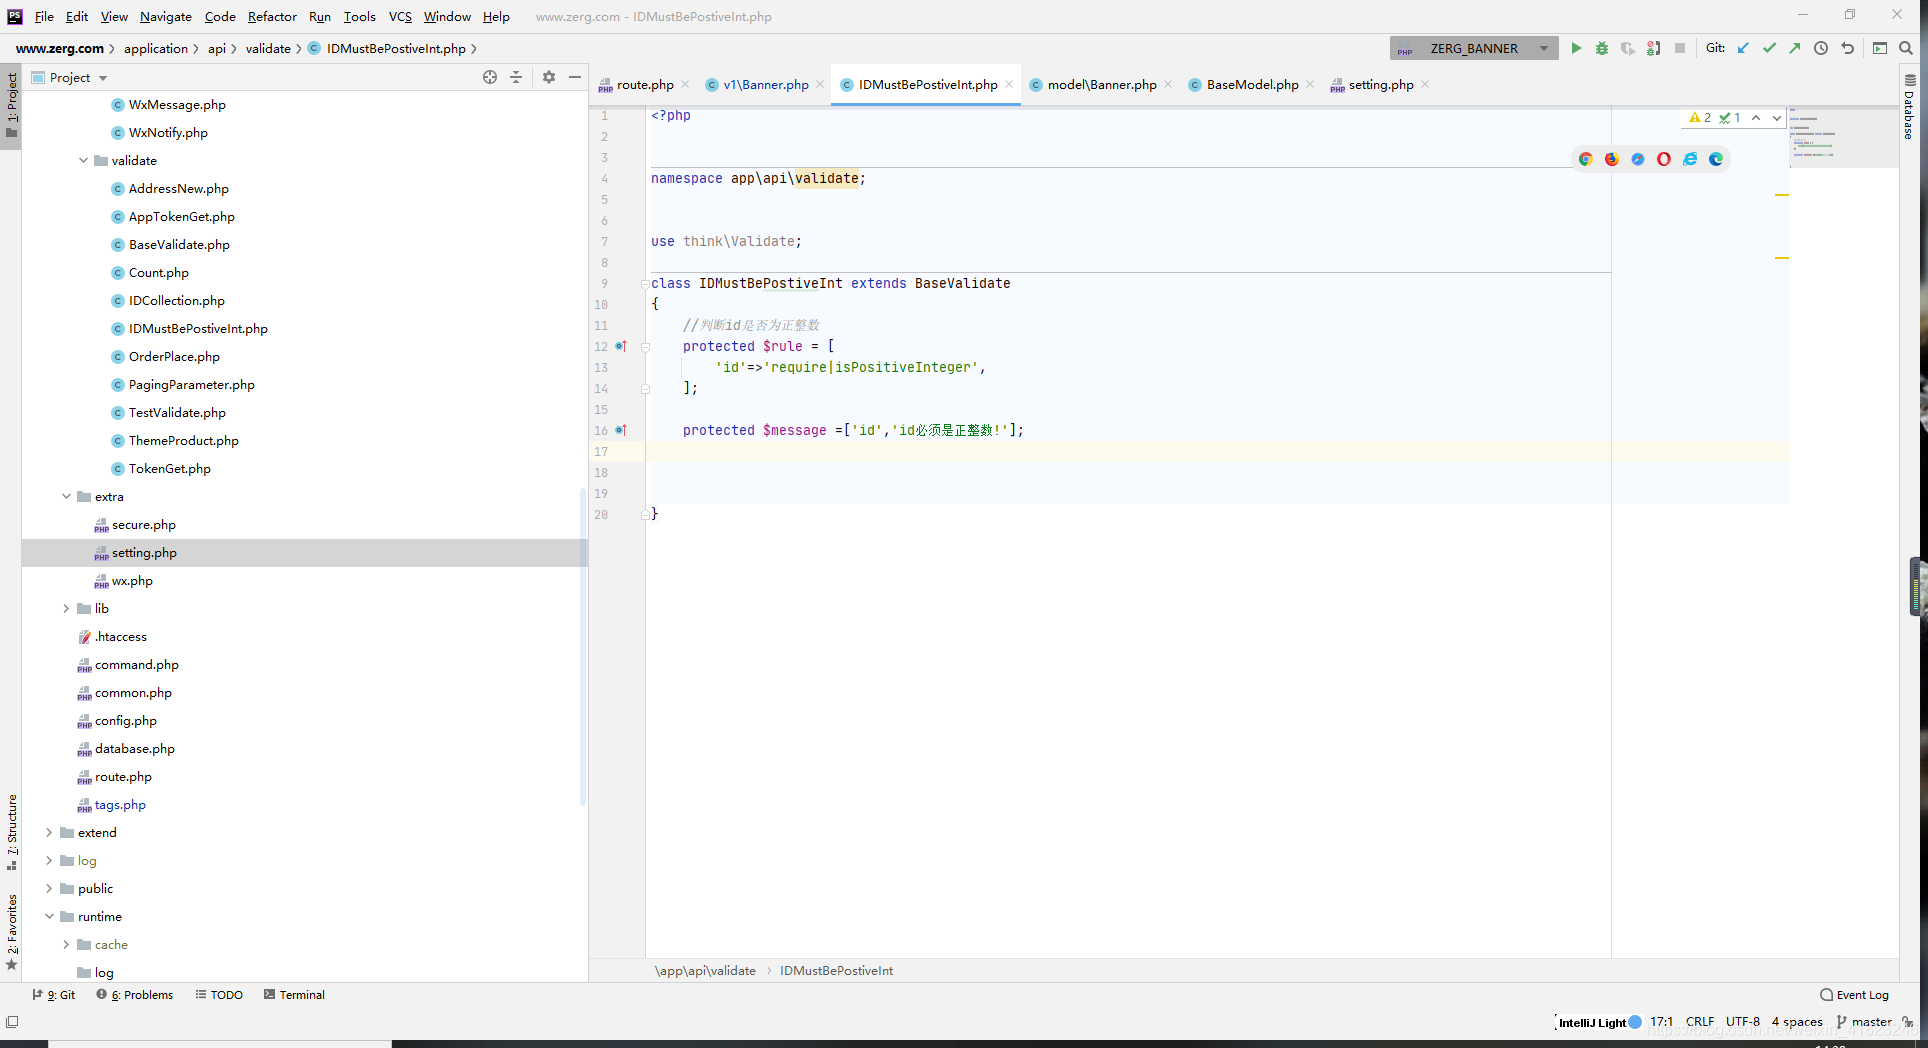This screenshot has width=1928, height=1048.
Task: Locate opened file in Project tree
Action: [x=490, y=77]
